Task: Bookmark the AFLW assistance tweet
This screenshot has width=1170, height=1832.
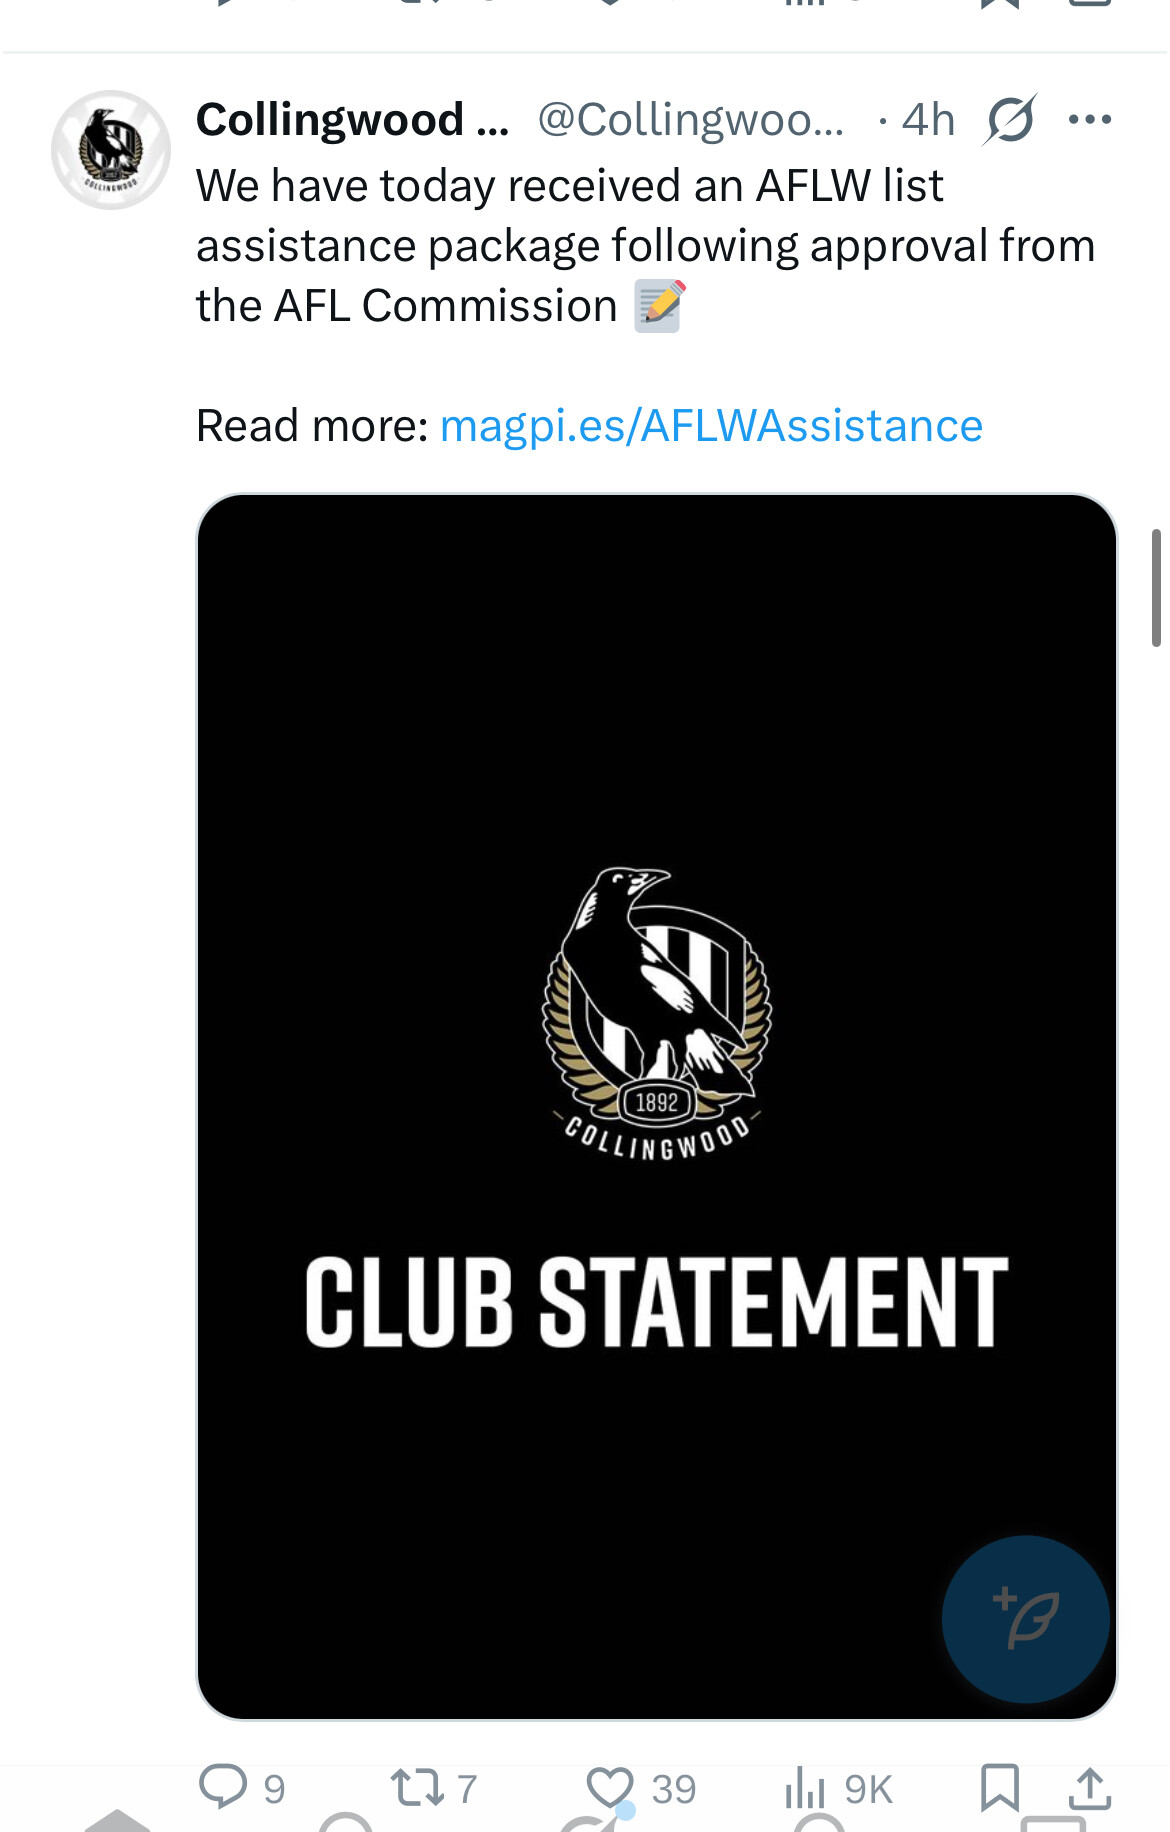Action: pyautogui.click(x=999, y=1787)
